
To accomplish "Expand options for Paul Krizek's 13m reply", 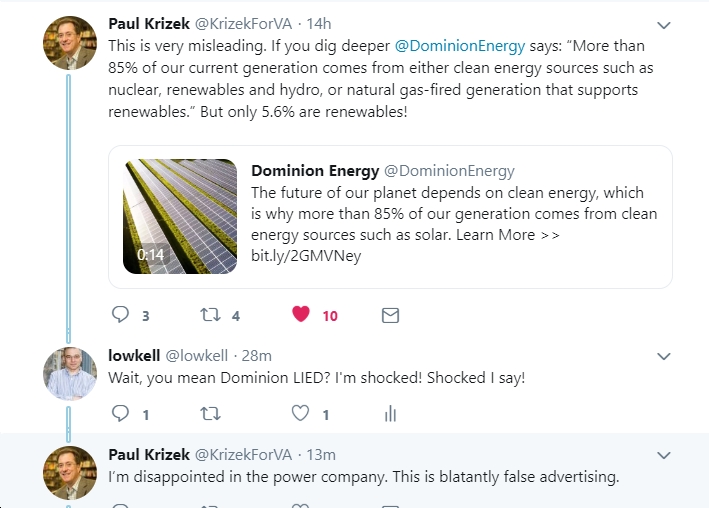I will point(663,455).
